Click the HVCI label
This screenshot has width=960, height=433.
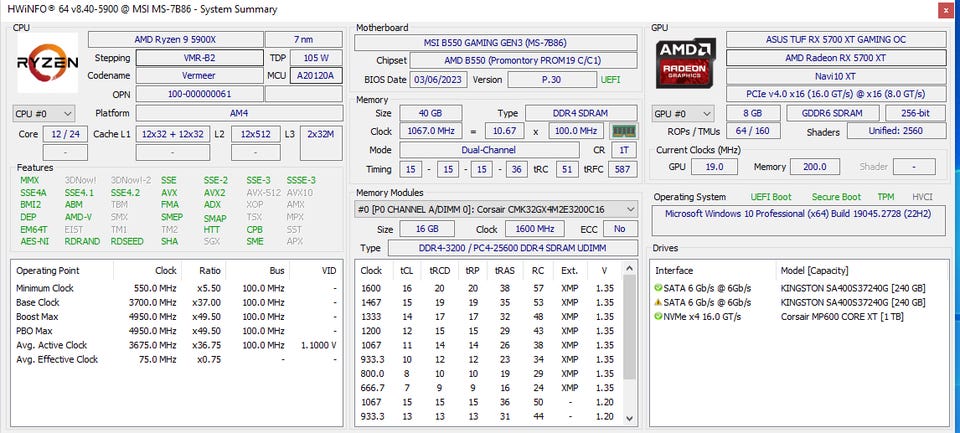(x=922, y=197)
